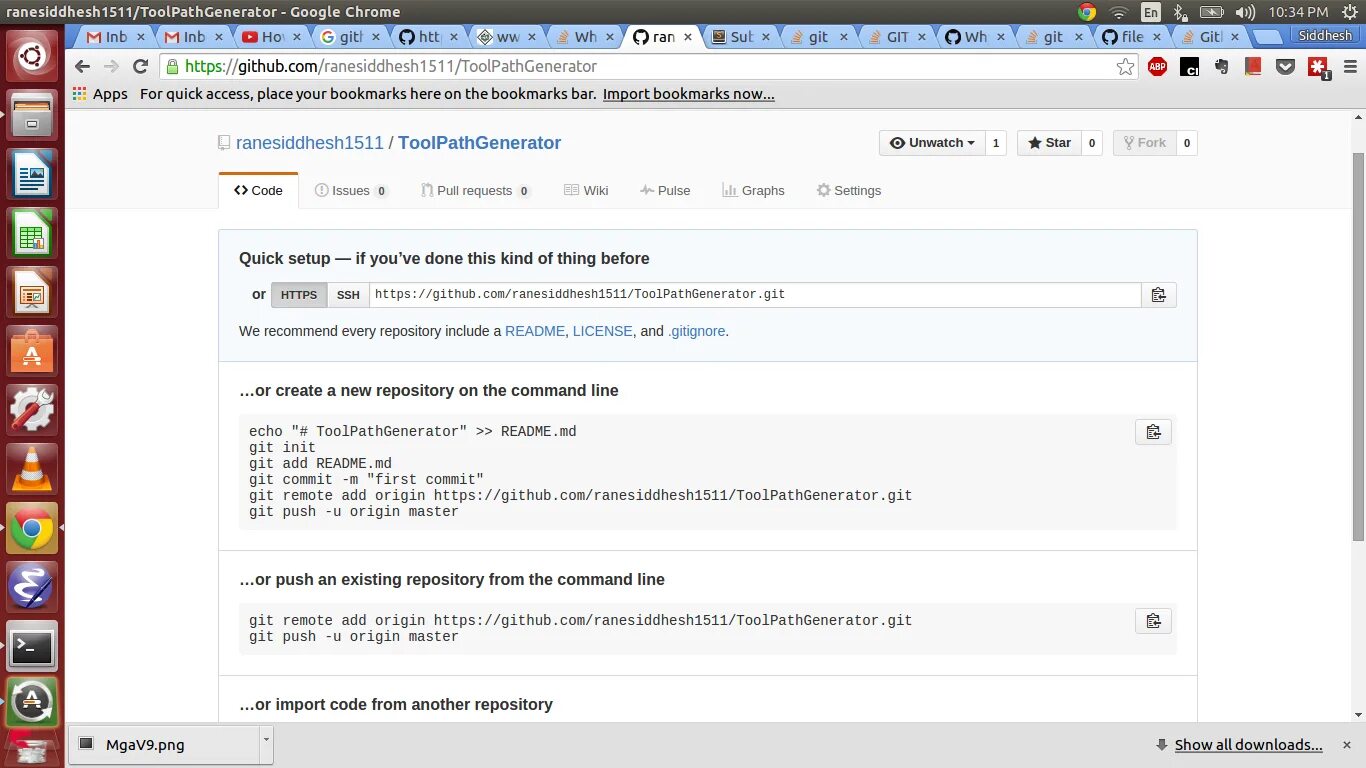Open the .gitignore link
The height and width of the screenshot is (768, 1366).
coord(697,331)
